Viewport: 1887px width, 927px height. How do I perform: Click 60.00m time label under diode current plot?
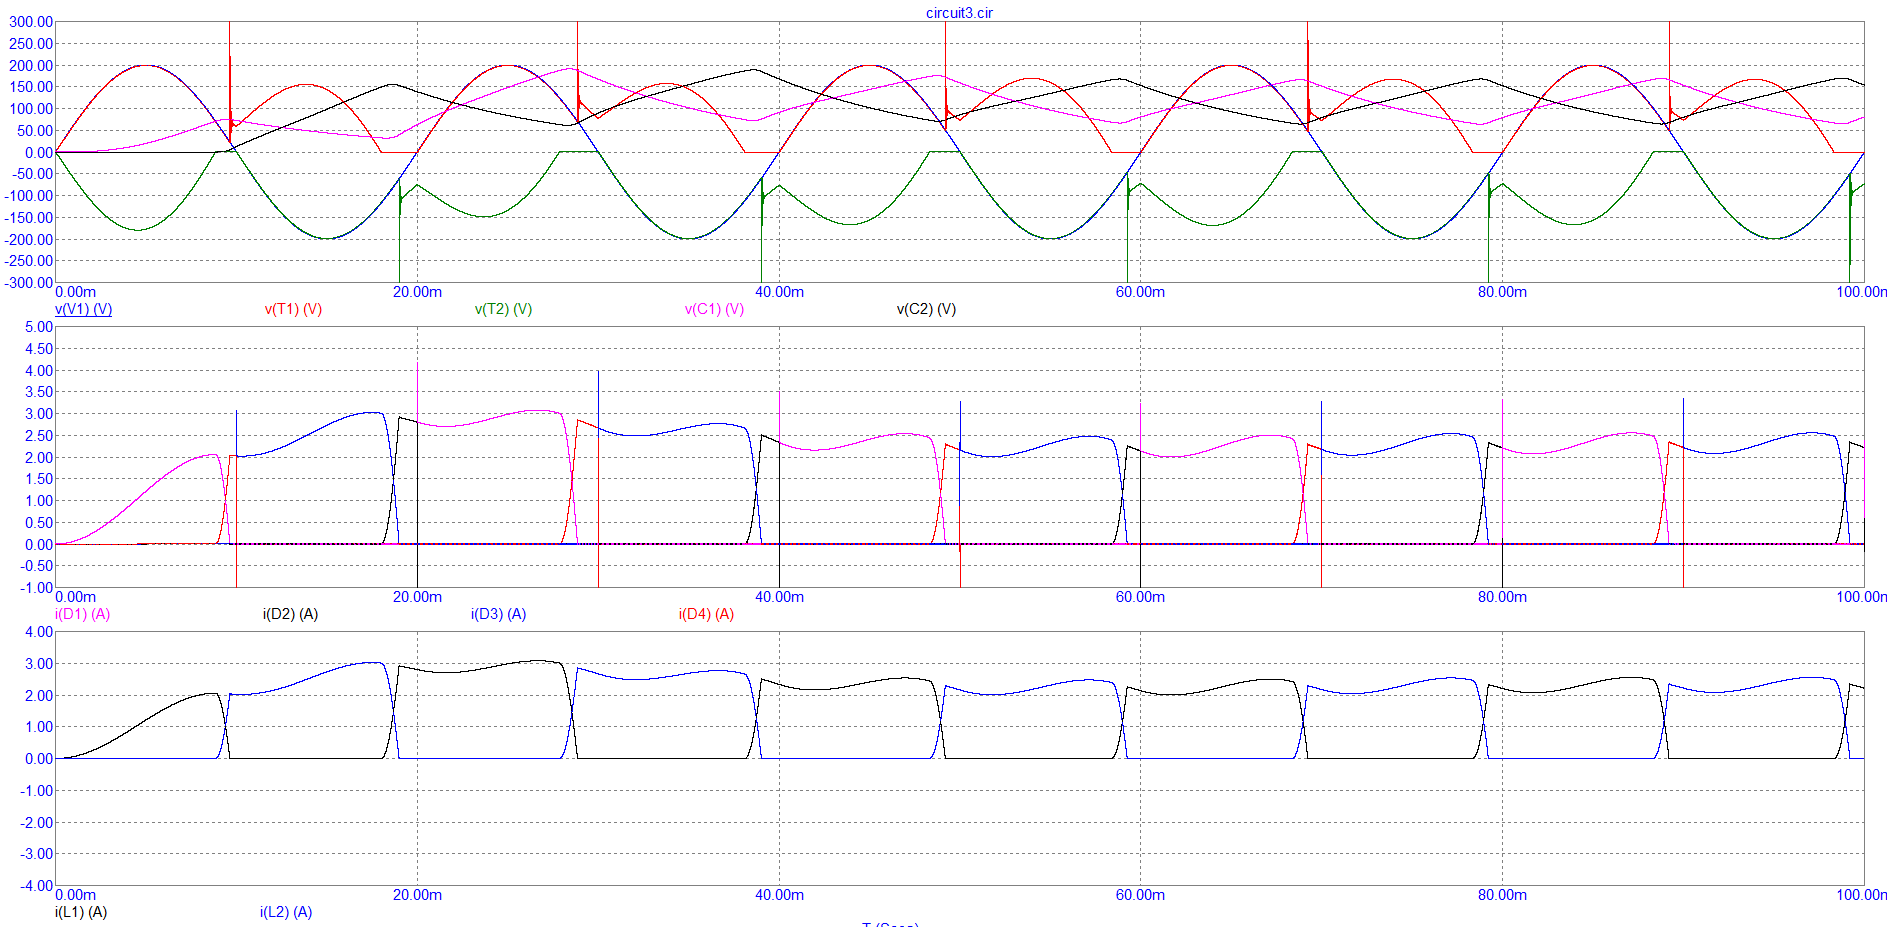1140,597
